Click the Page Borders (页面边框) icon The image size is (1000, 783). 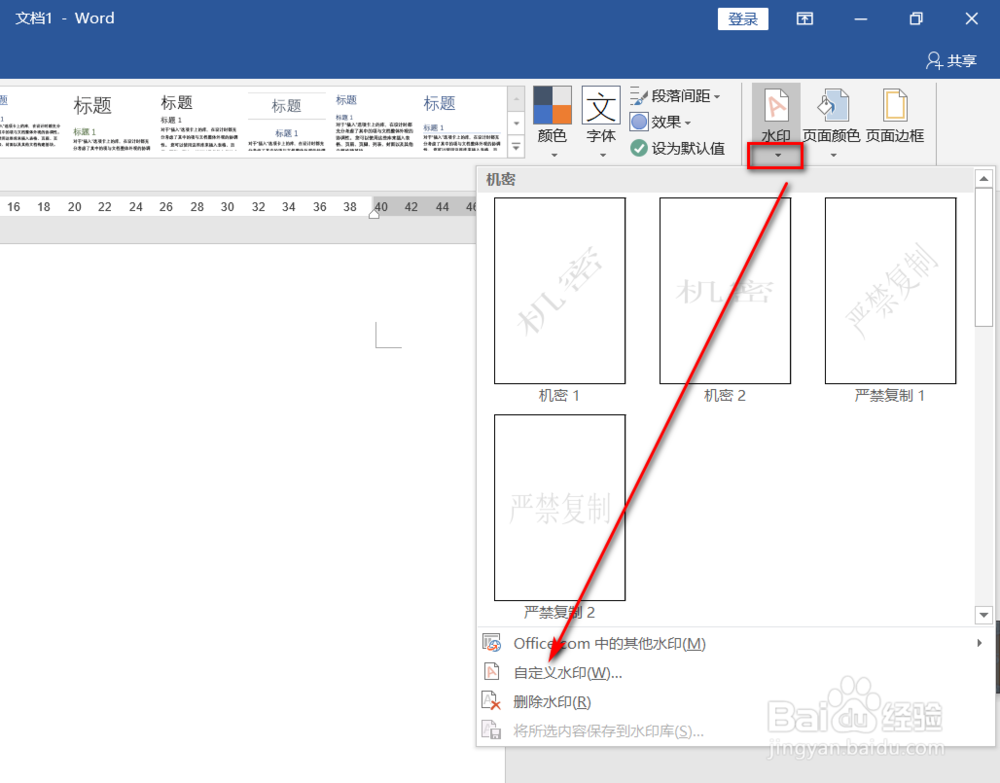pyautogui.click(x=895, y=106)
